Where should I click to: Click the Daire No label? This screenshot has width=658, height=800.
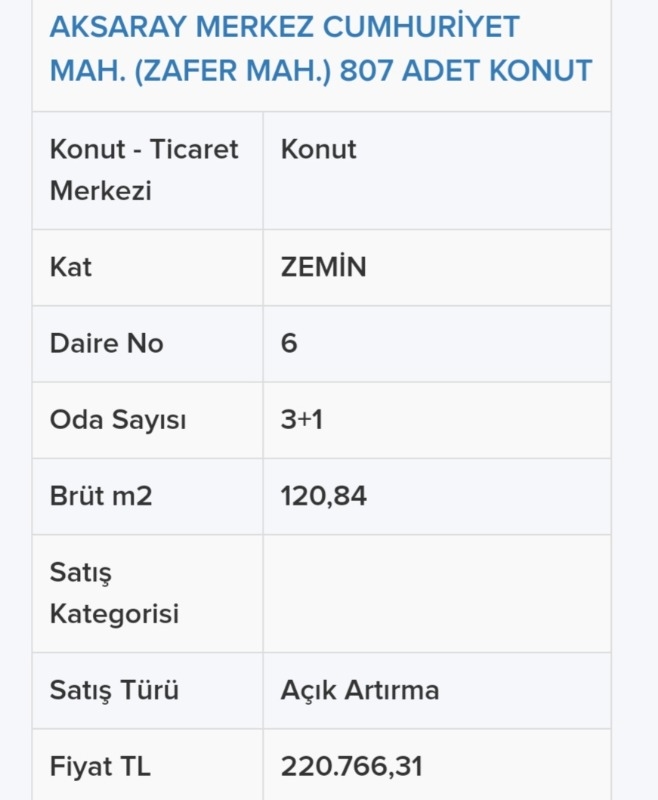pyautogui.click(x=107, y=343)
